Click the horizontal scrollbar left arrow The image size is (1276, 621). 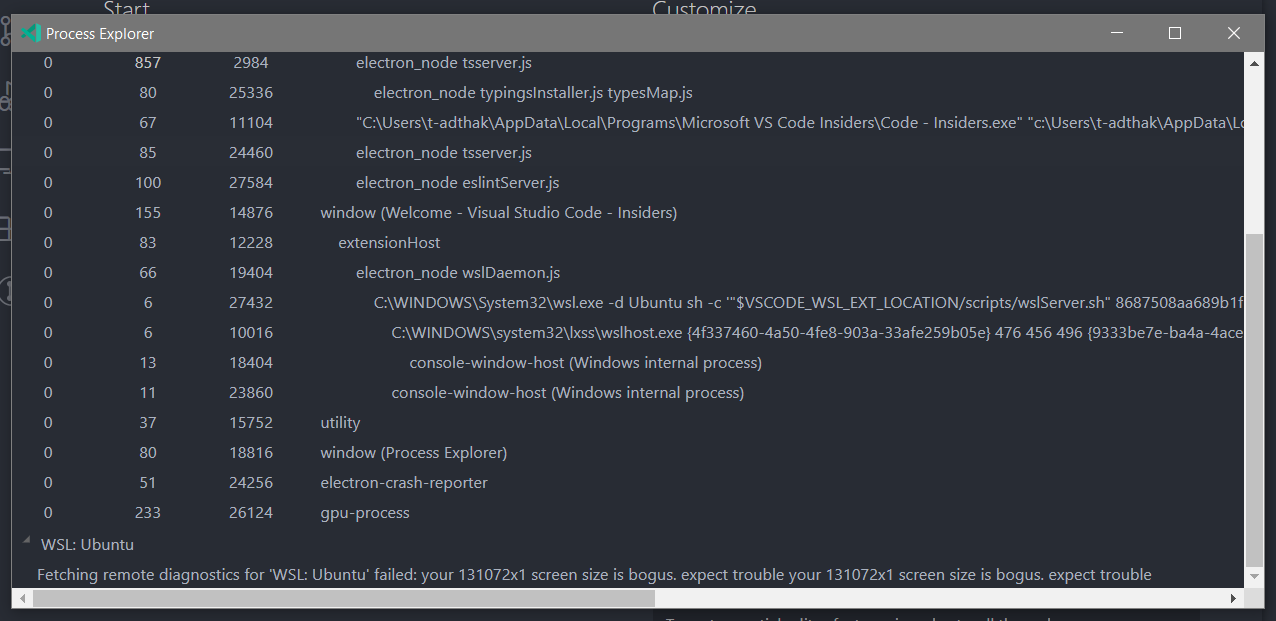(21, 598)
